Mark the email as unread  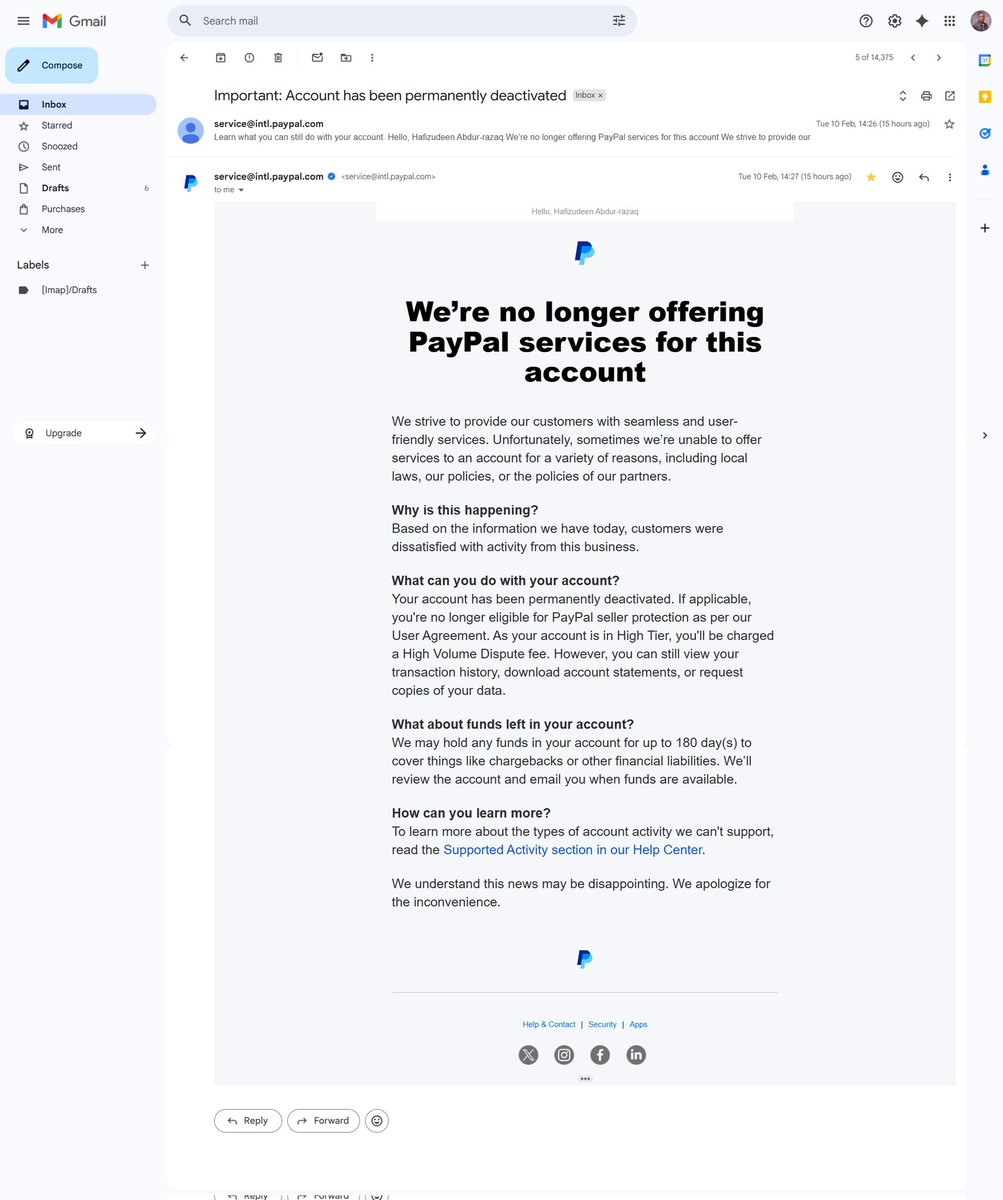tap(317, 58)
